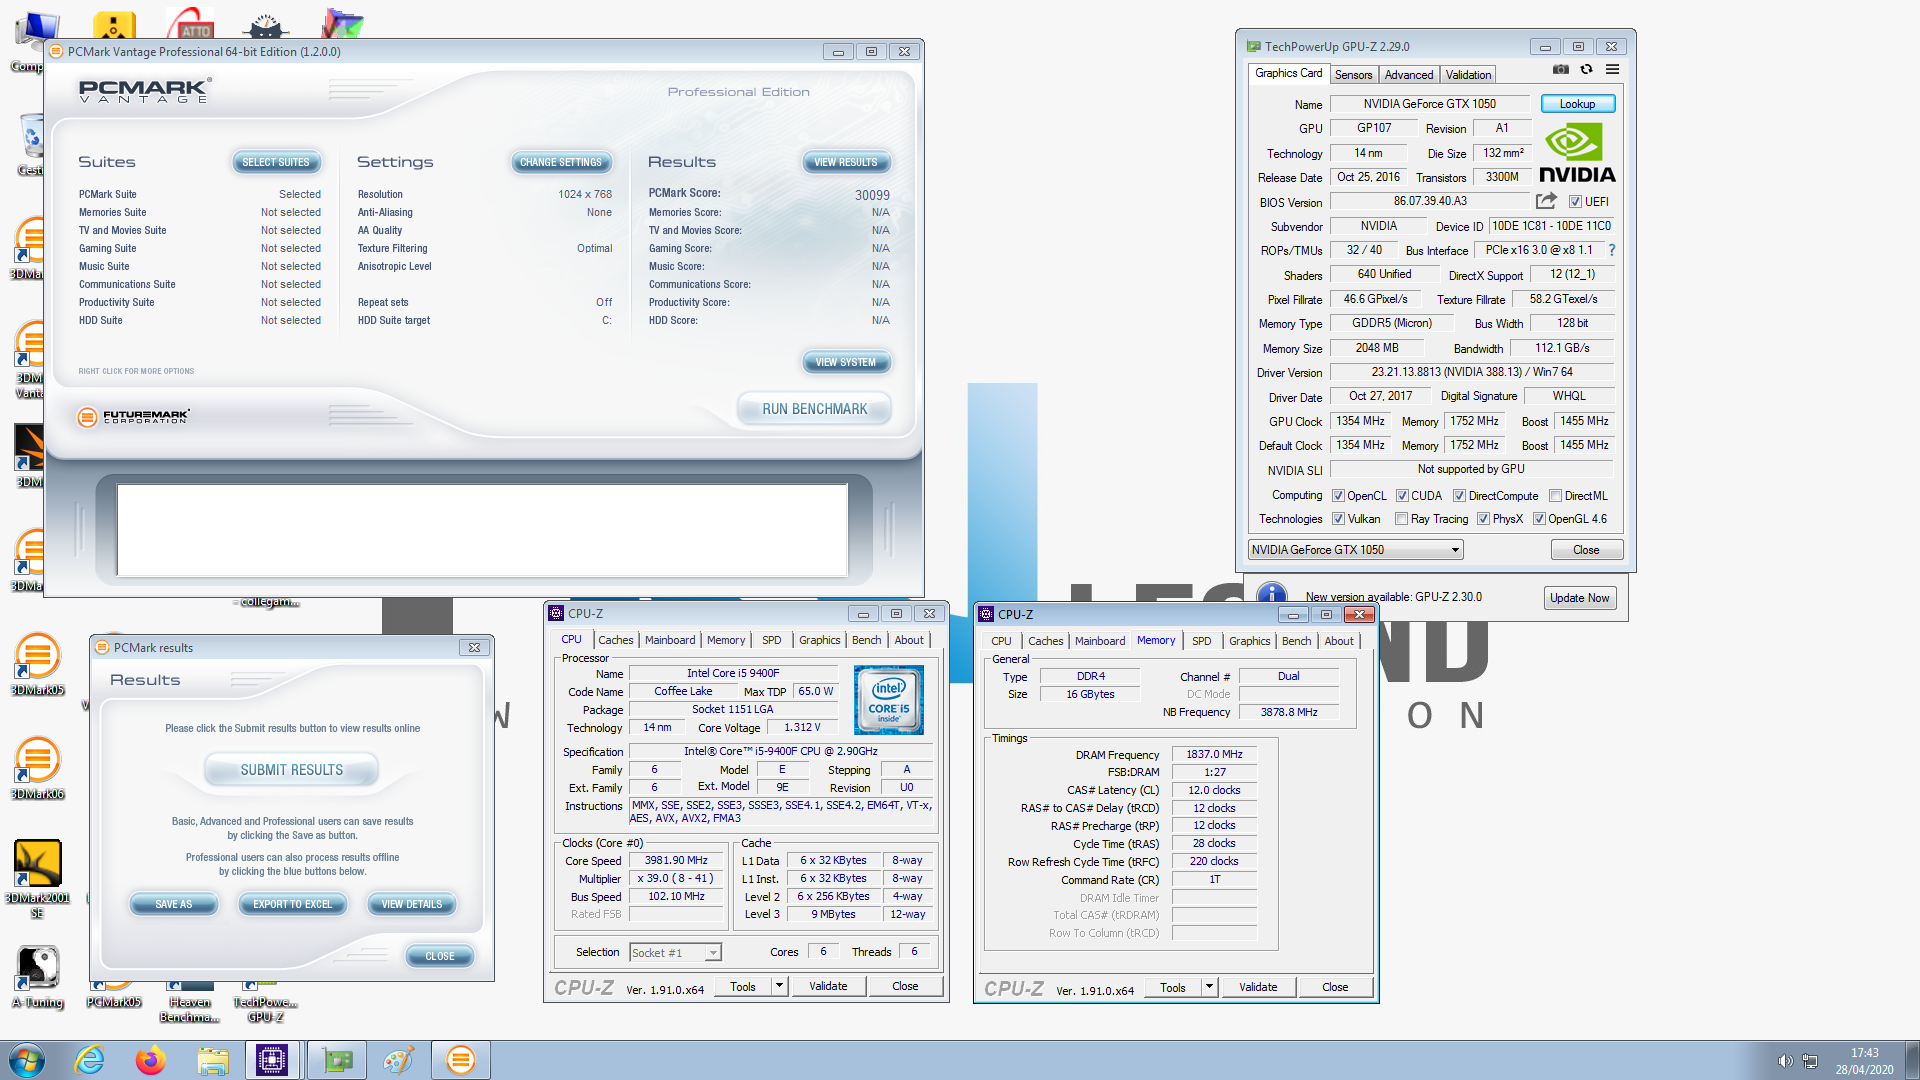This screenshot has width=1920, height=1080.
Task: Open the 3DMark06 desktop shortcut
Action: [x=37, y=768]
